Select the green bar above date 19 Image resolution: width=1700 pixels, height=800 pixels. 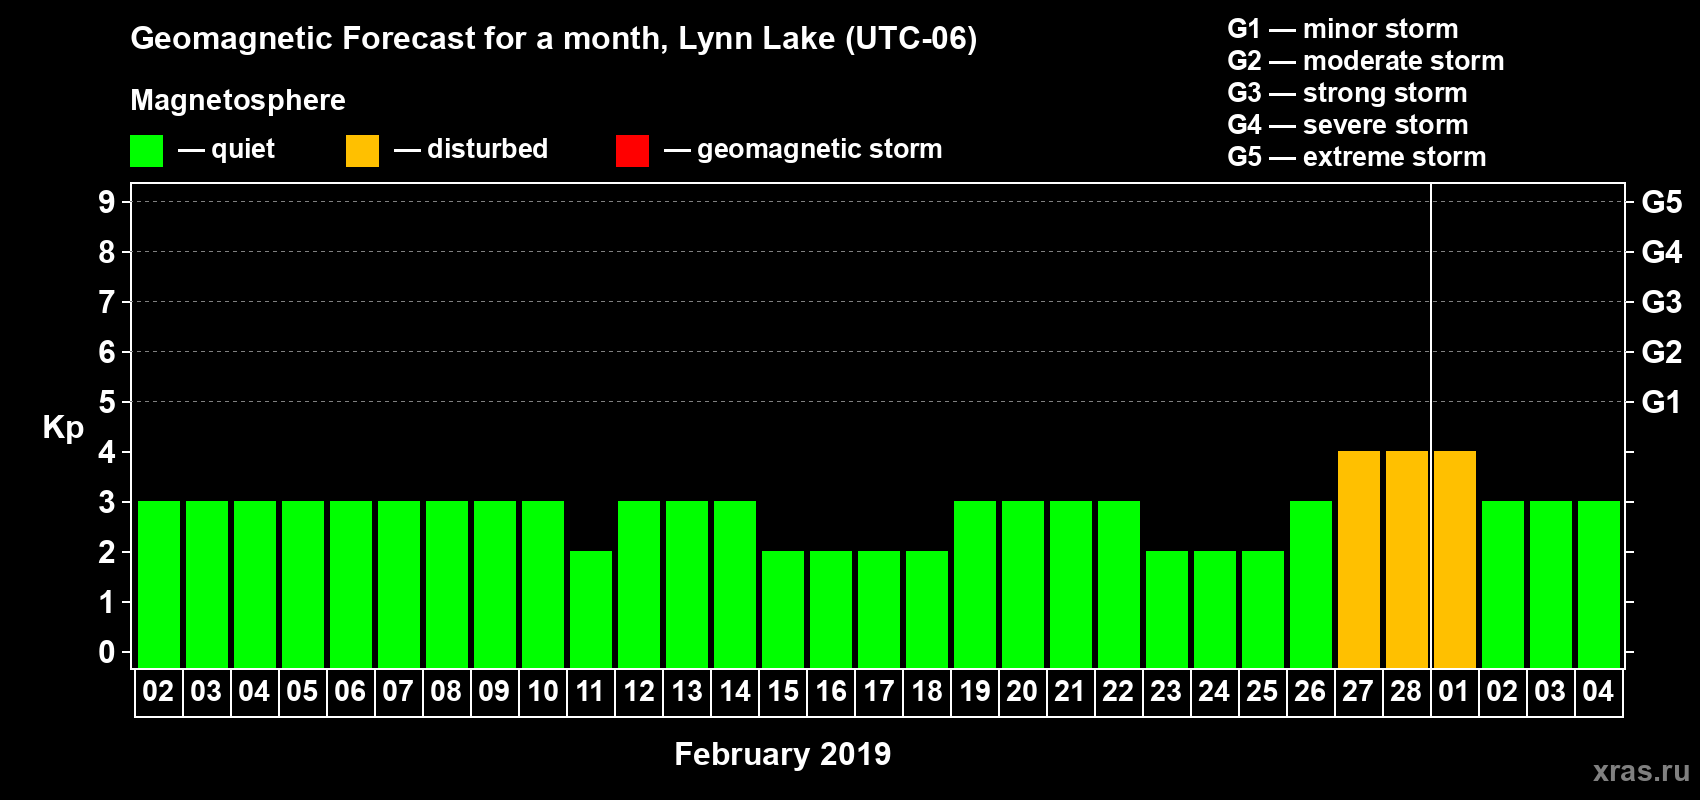(975, 585)
